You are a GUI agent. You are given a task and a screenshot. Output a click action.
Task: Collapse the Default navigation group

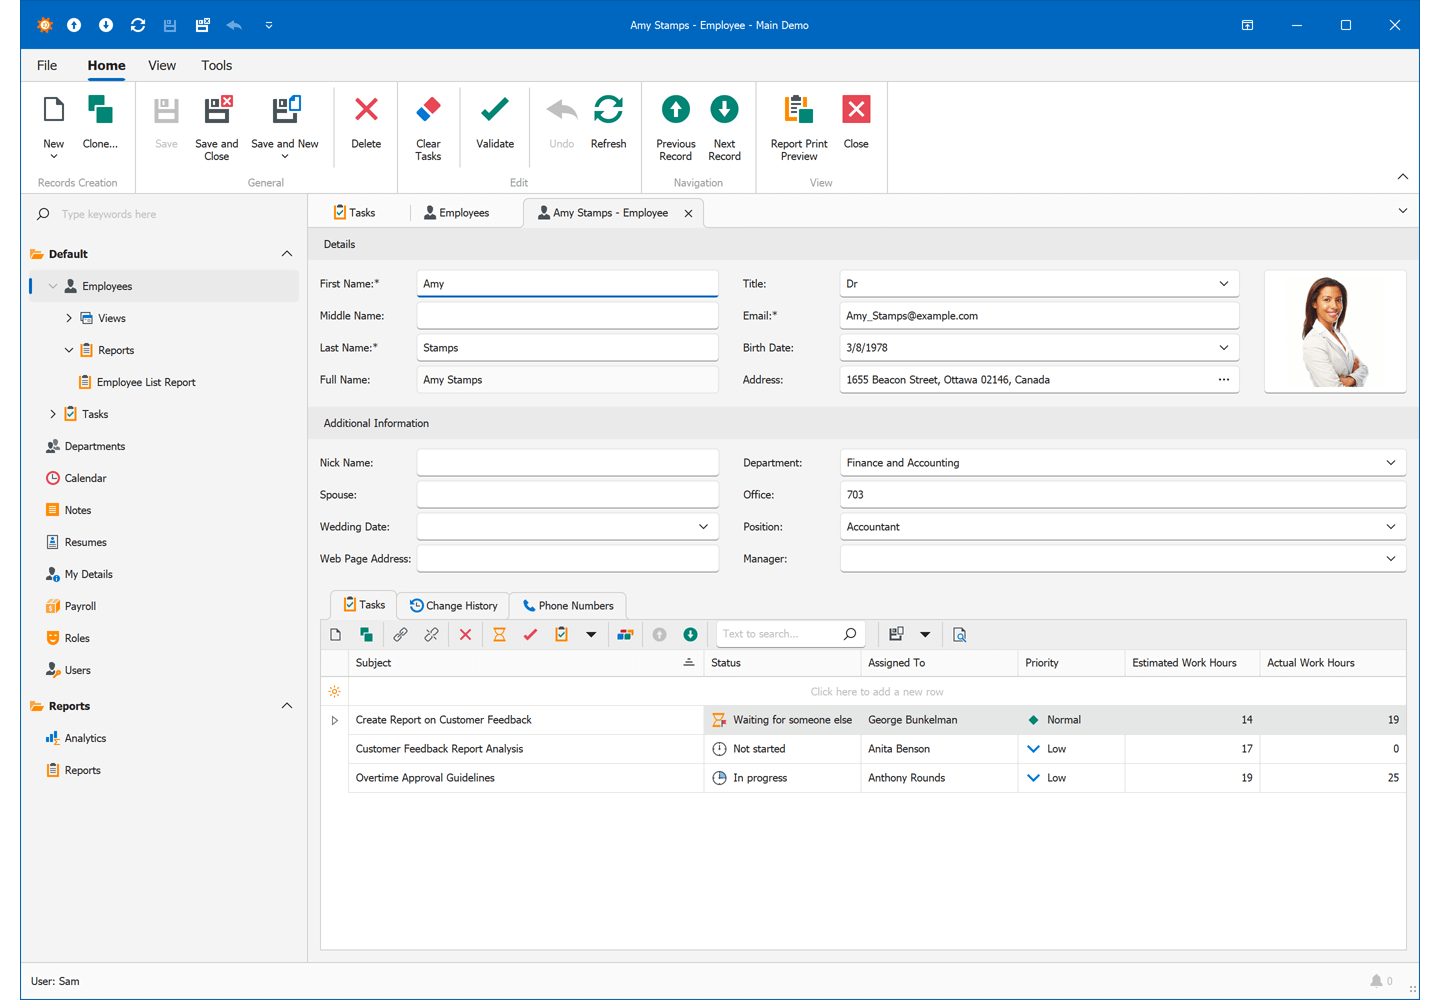pyautogui.click(x=287, y=254)
